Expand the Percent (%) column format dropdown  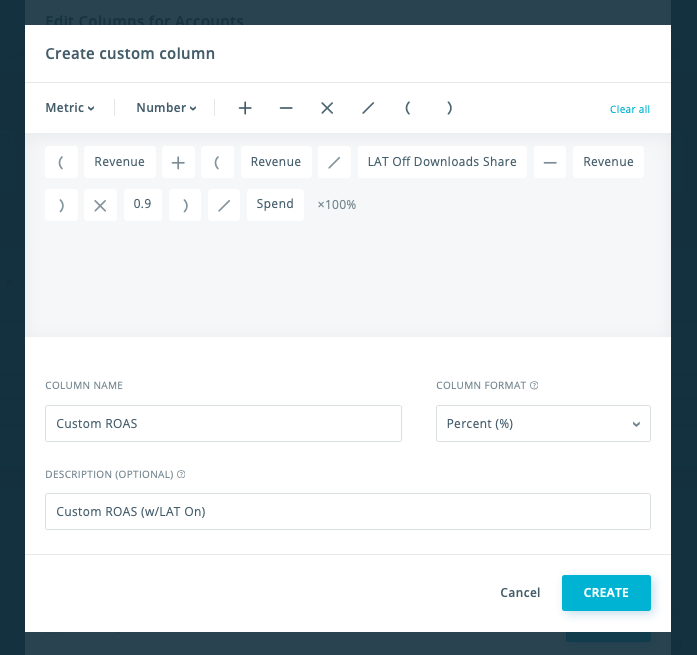click(x=543, y=424)
